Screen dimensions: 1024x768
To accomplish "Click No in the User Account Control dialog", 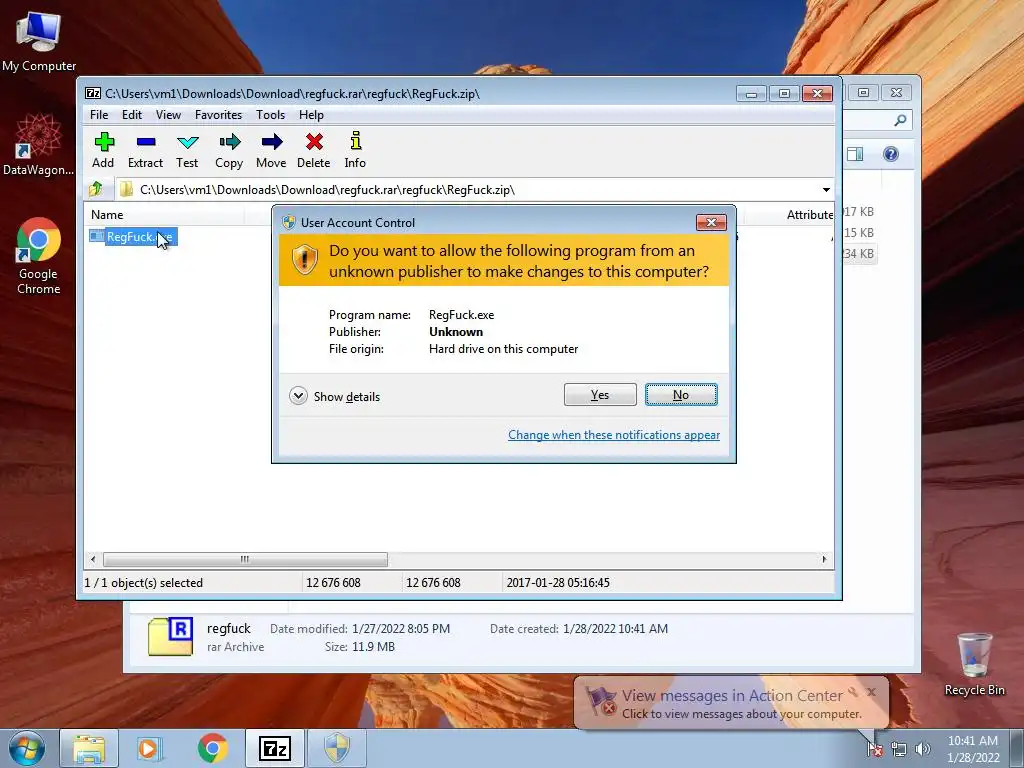I will [x=681, y=394].
